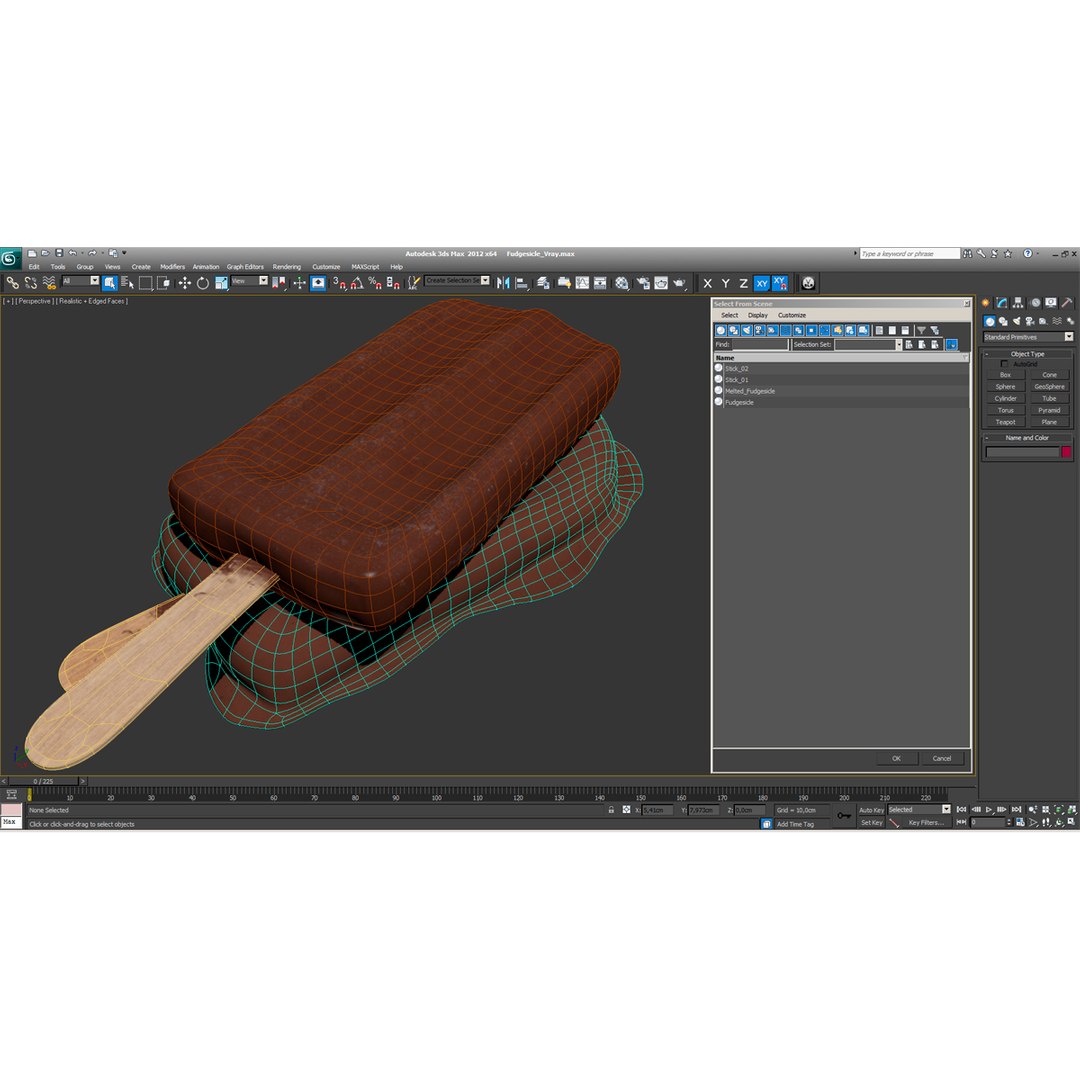Image resolution: width=1080 pixels, height=1080 pixels.
Task: Click the OK button in dialog
Action: (x=897, y=758)
